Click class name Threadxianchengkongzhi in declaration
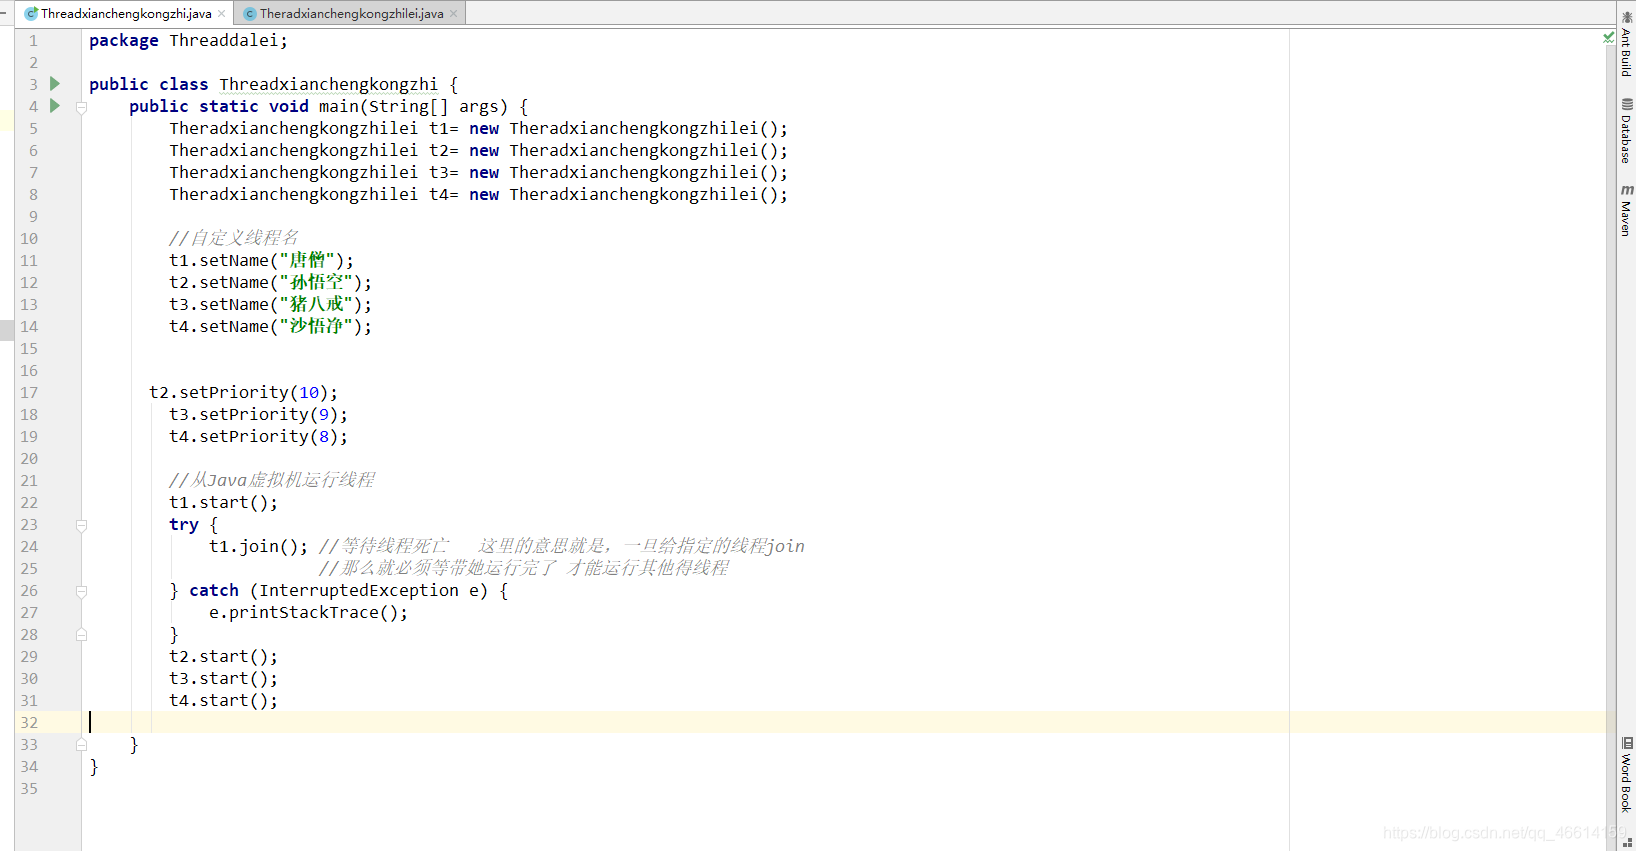 coord(328,84)
